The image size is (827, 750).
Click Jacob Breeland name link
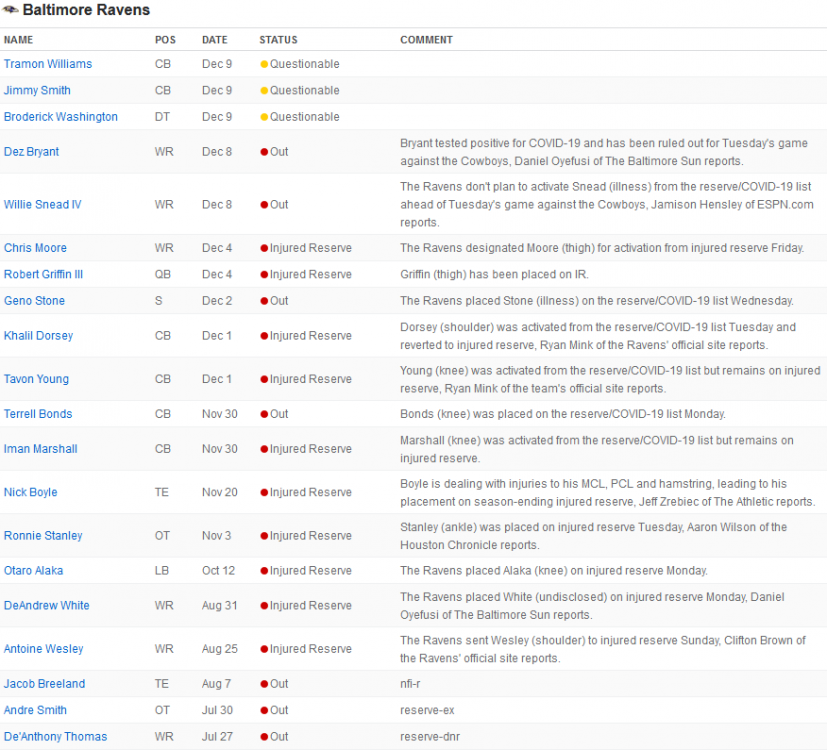pyautogui.click(x=44, y=684)
